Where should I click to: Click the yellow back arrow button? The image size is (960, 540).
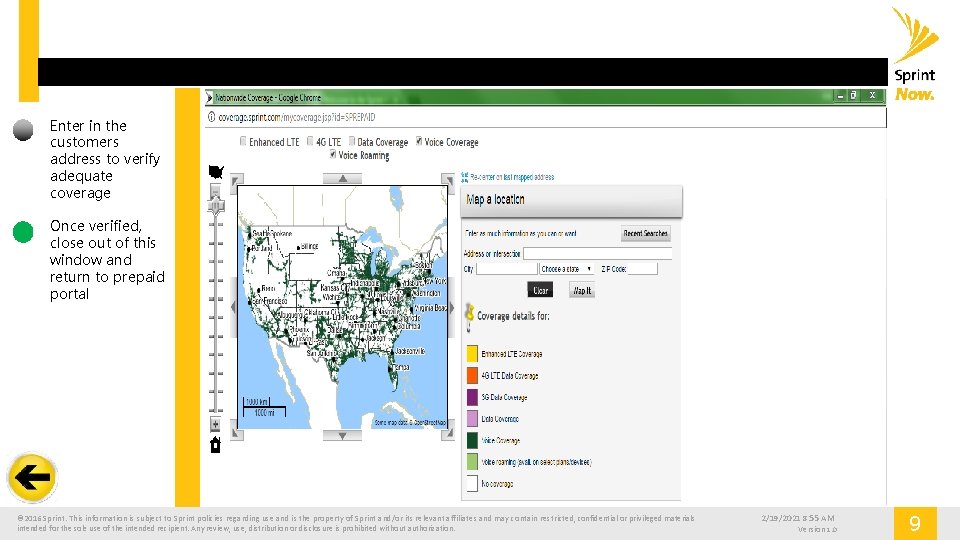pos(32,478)
